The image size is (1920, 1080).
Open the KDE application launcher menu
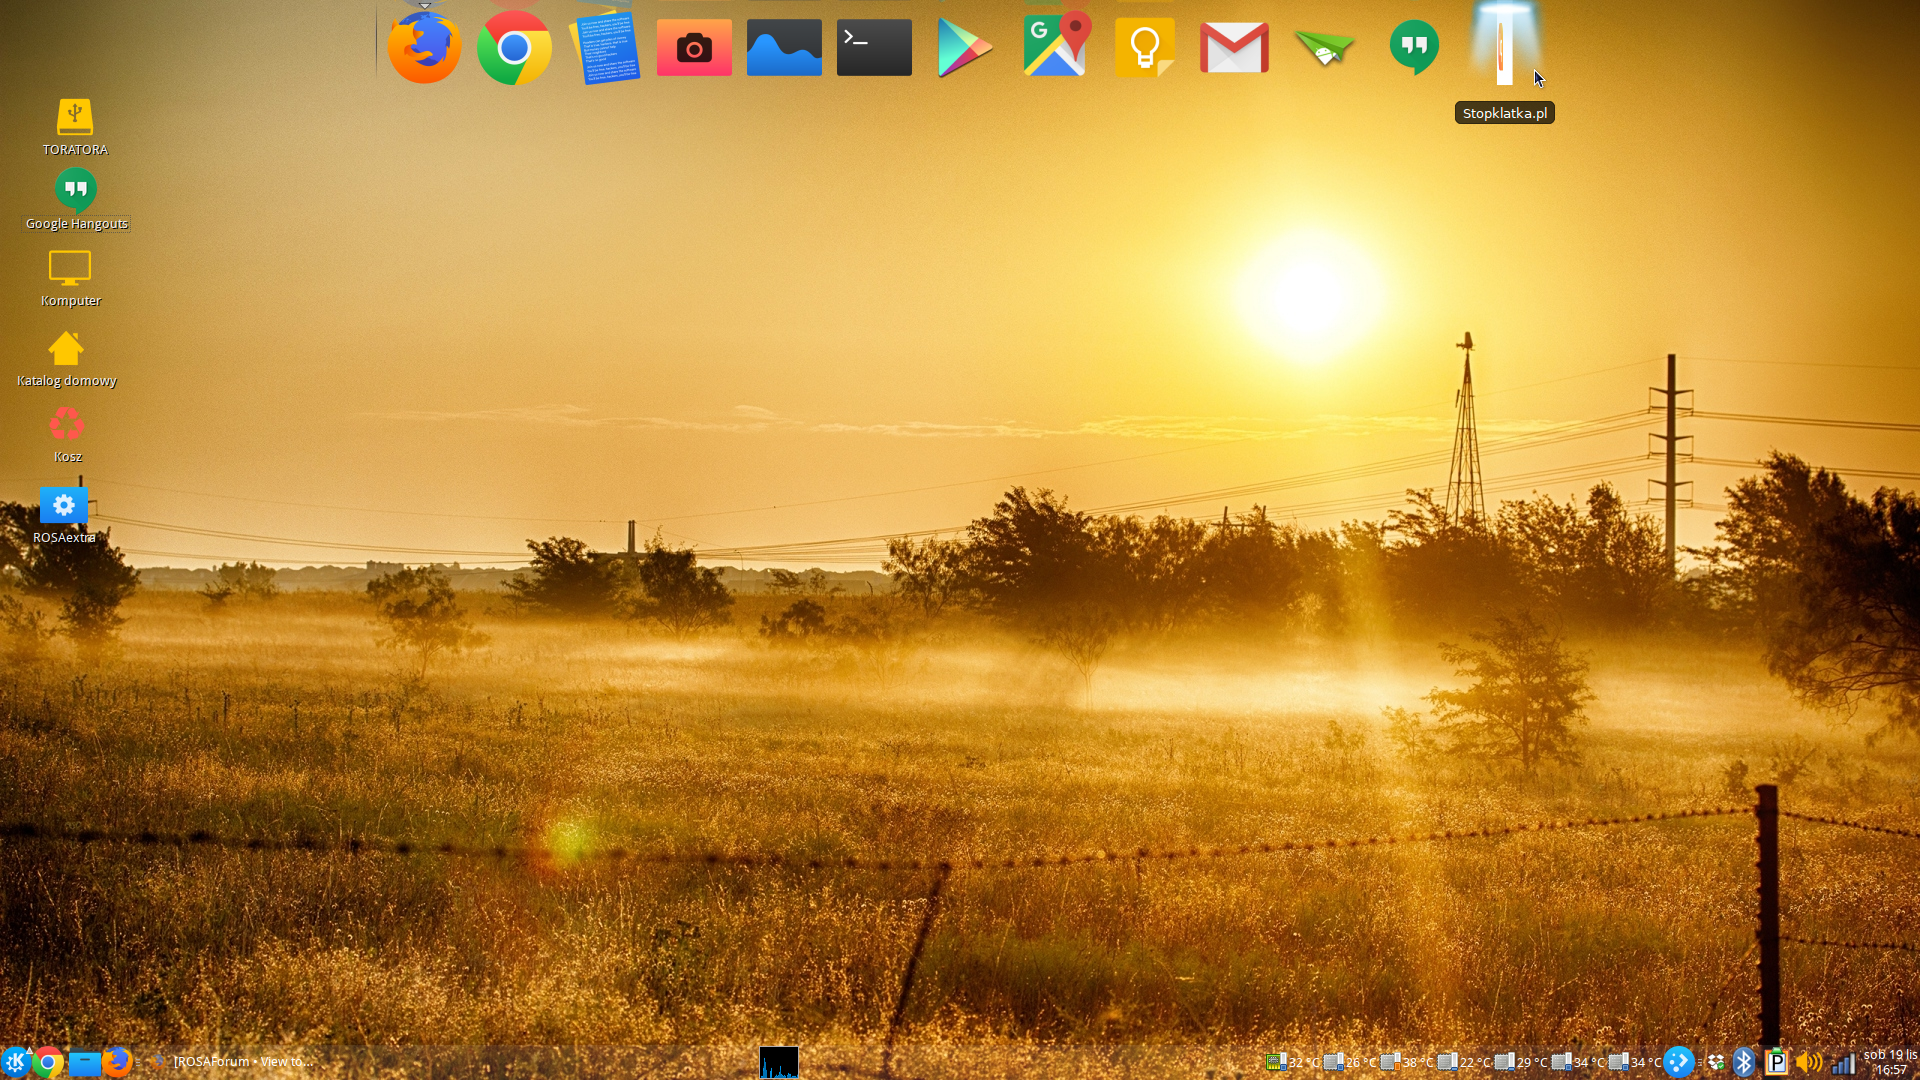[x=14, y=1062]
